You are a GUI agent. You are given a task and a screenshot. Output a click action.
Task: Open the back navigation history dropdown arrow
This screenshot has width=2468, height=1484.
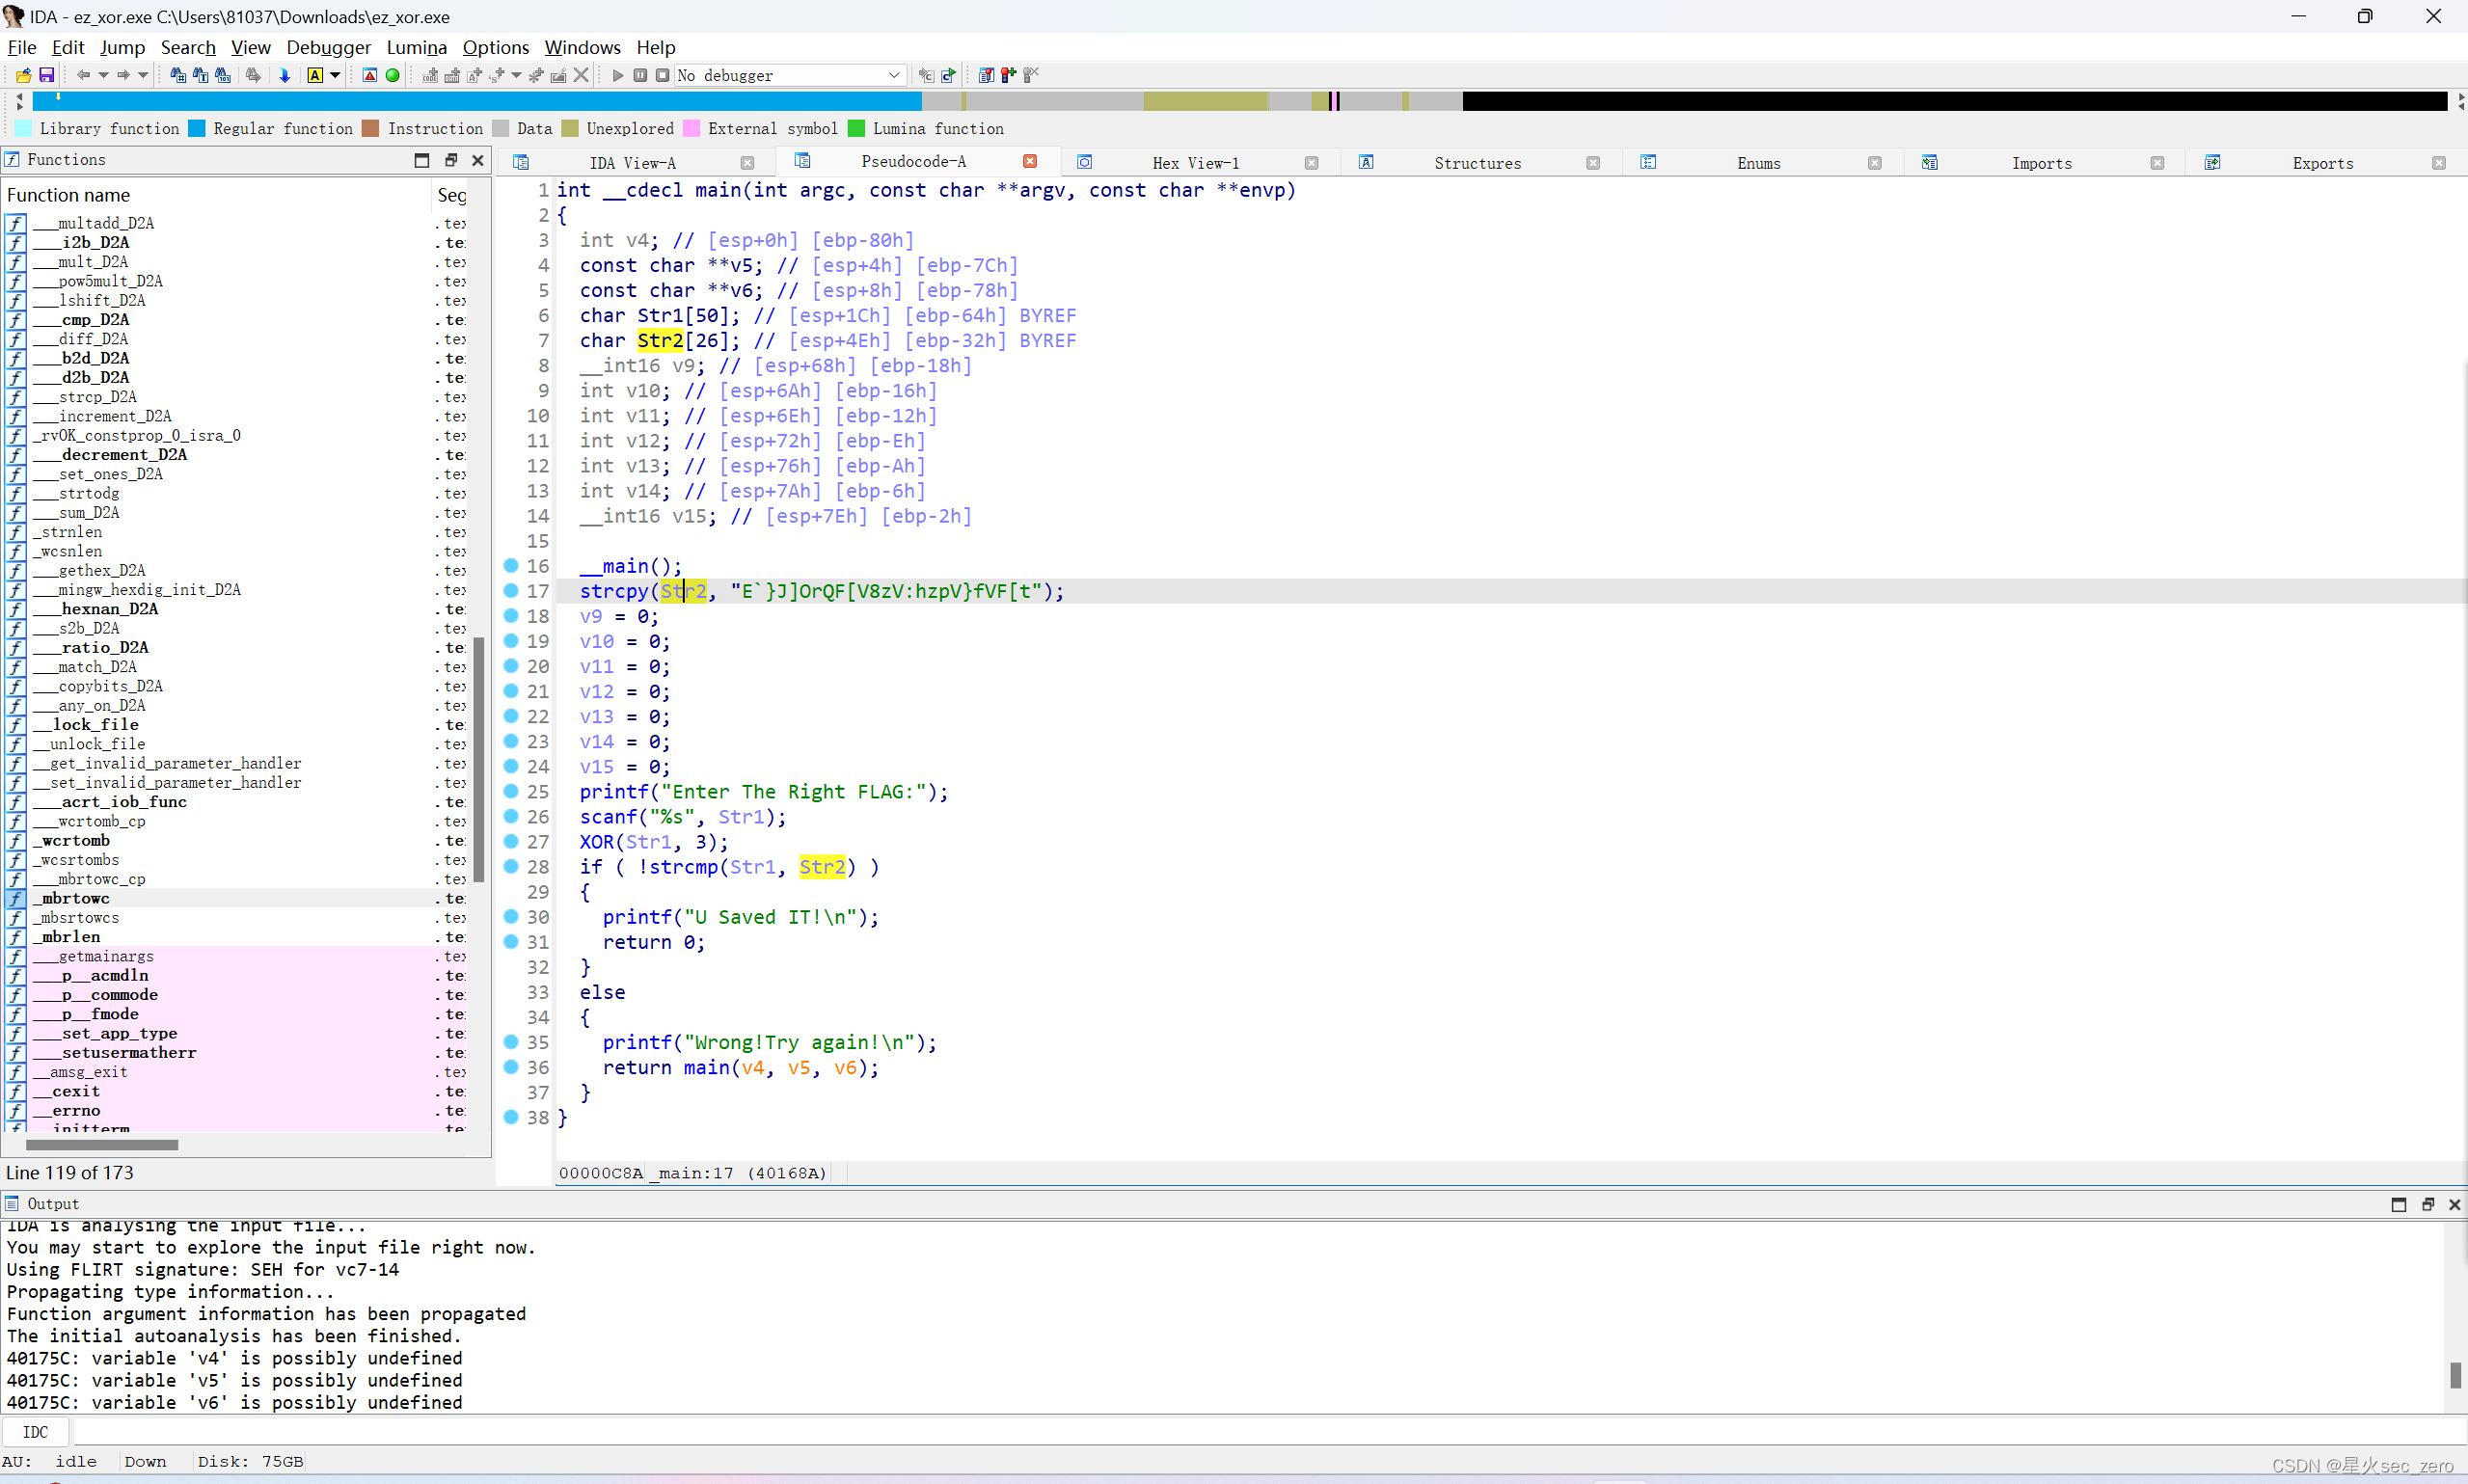pyautogui.click(x=103, y=75)
